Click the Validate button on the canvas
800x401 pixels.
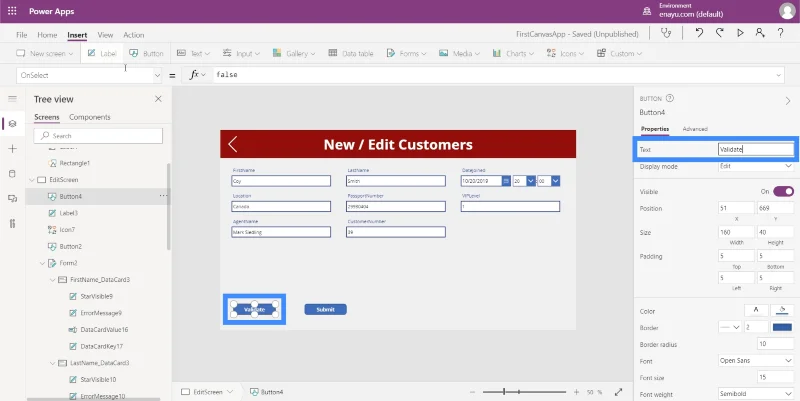(x=254, y=309)
